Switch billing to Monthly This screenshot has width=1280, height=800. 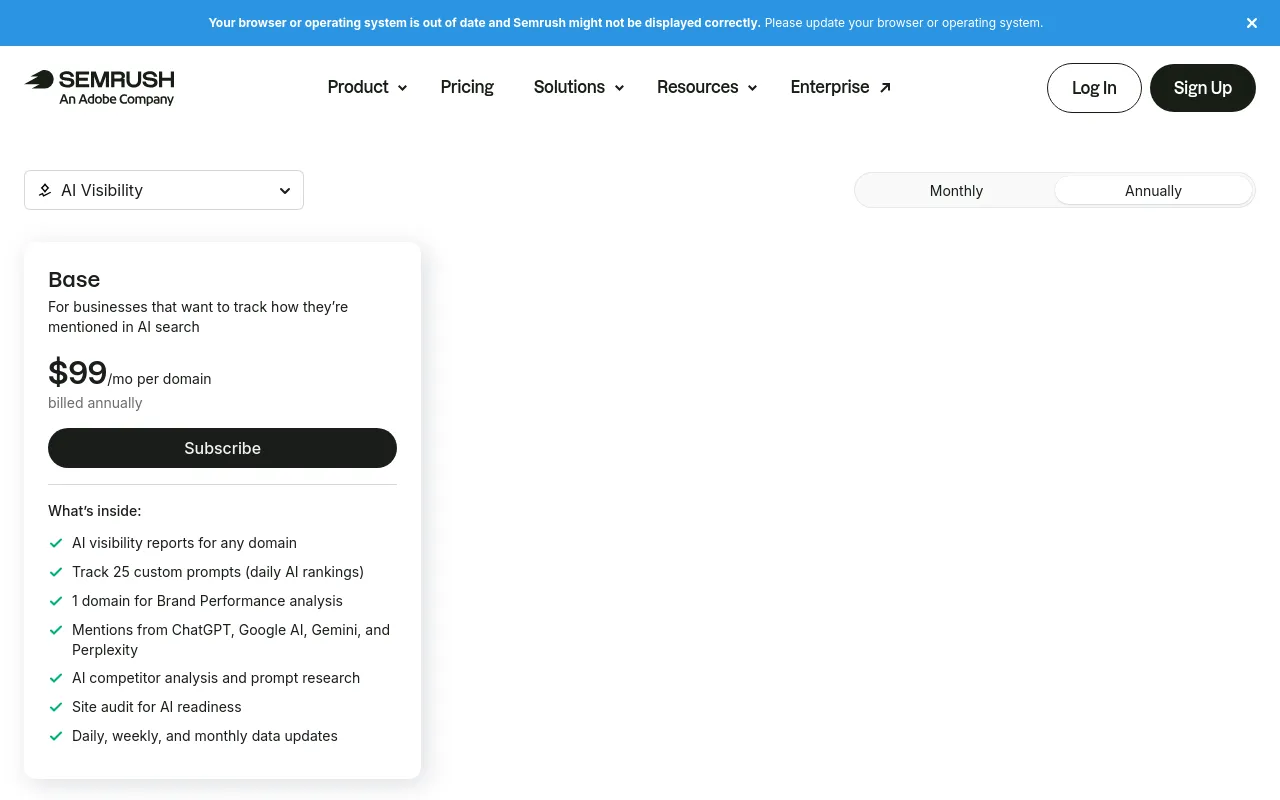coord(956,190)
